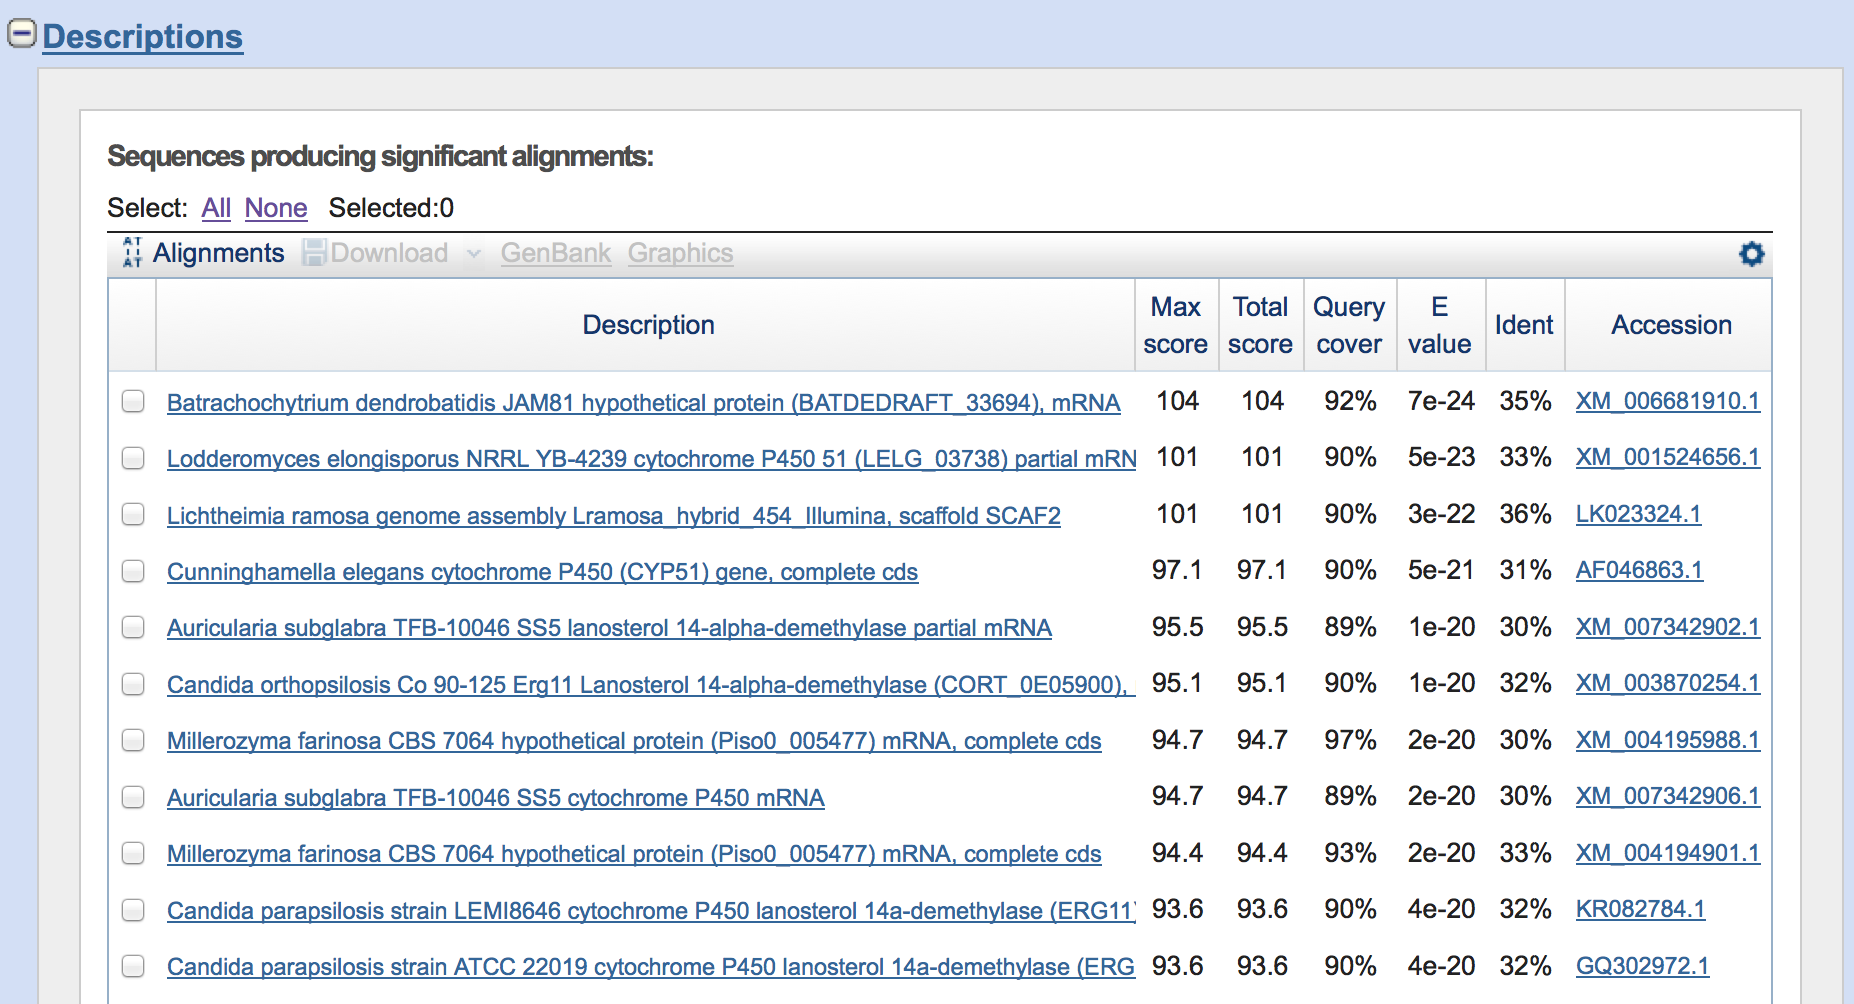Image resolution: width=1854 pixels, height=1004 pixels.
Task: Open accession XM_006681910.1
Action: coord(1668,401)
